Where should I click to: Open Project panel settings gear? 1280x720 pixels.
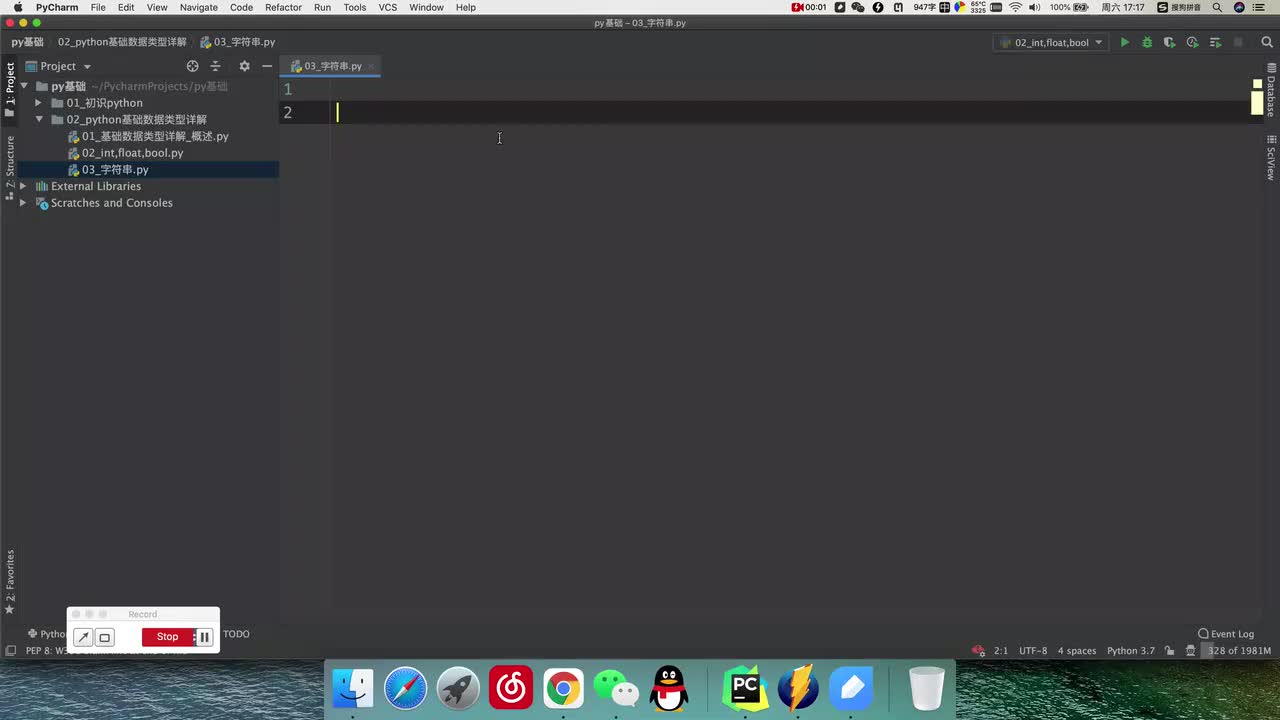[244, 66]
